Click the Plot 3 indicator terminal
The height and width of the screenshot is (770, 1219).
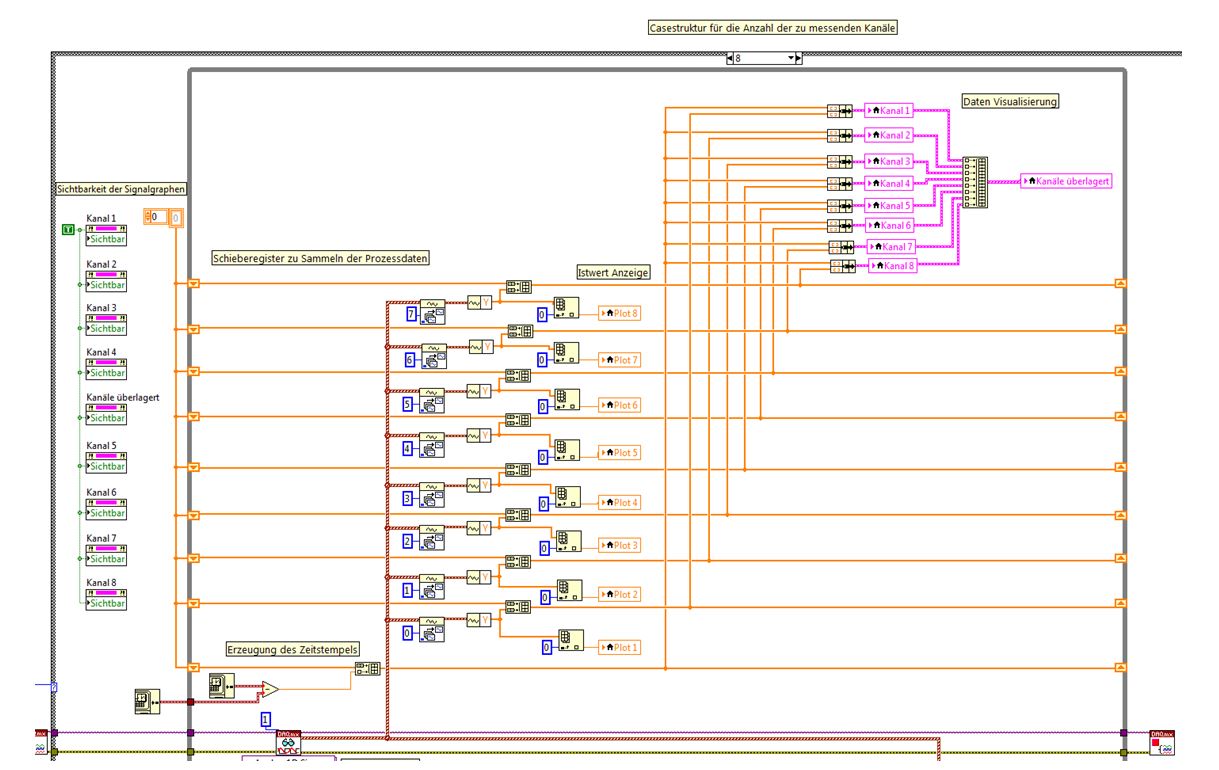point(619,545)
